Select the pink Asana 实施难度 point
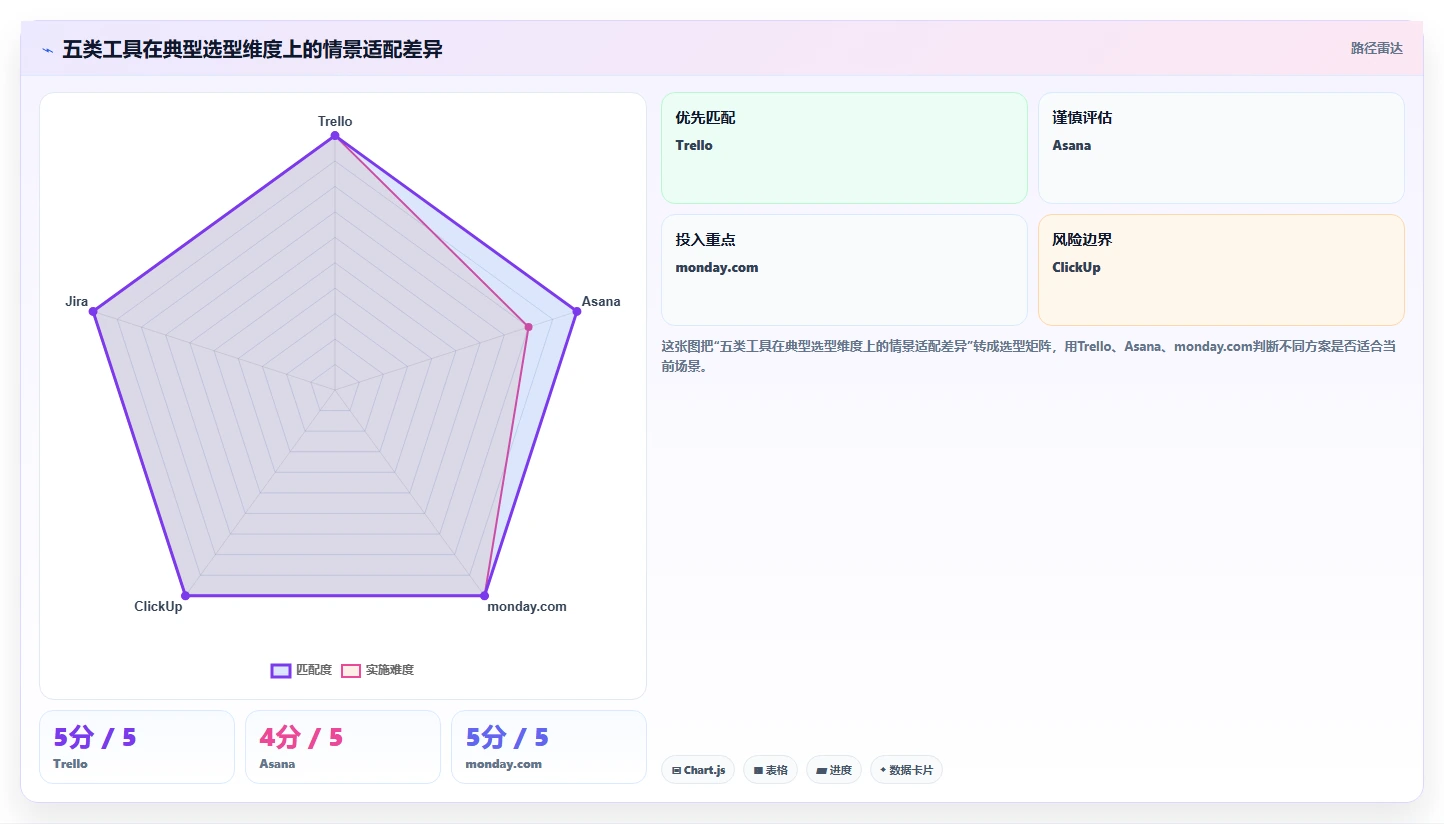1444x824 pixels. tap(528, 327)
